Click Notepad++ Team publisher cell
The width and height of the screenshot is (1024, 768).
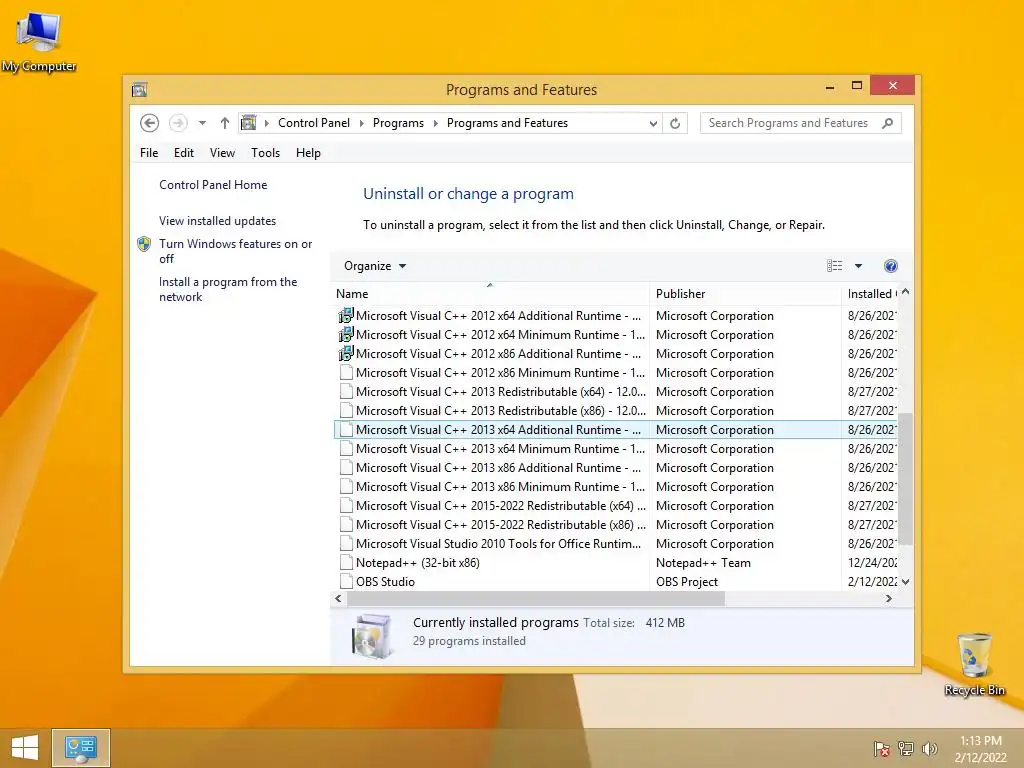[x=703, y=563]
